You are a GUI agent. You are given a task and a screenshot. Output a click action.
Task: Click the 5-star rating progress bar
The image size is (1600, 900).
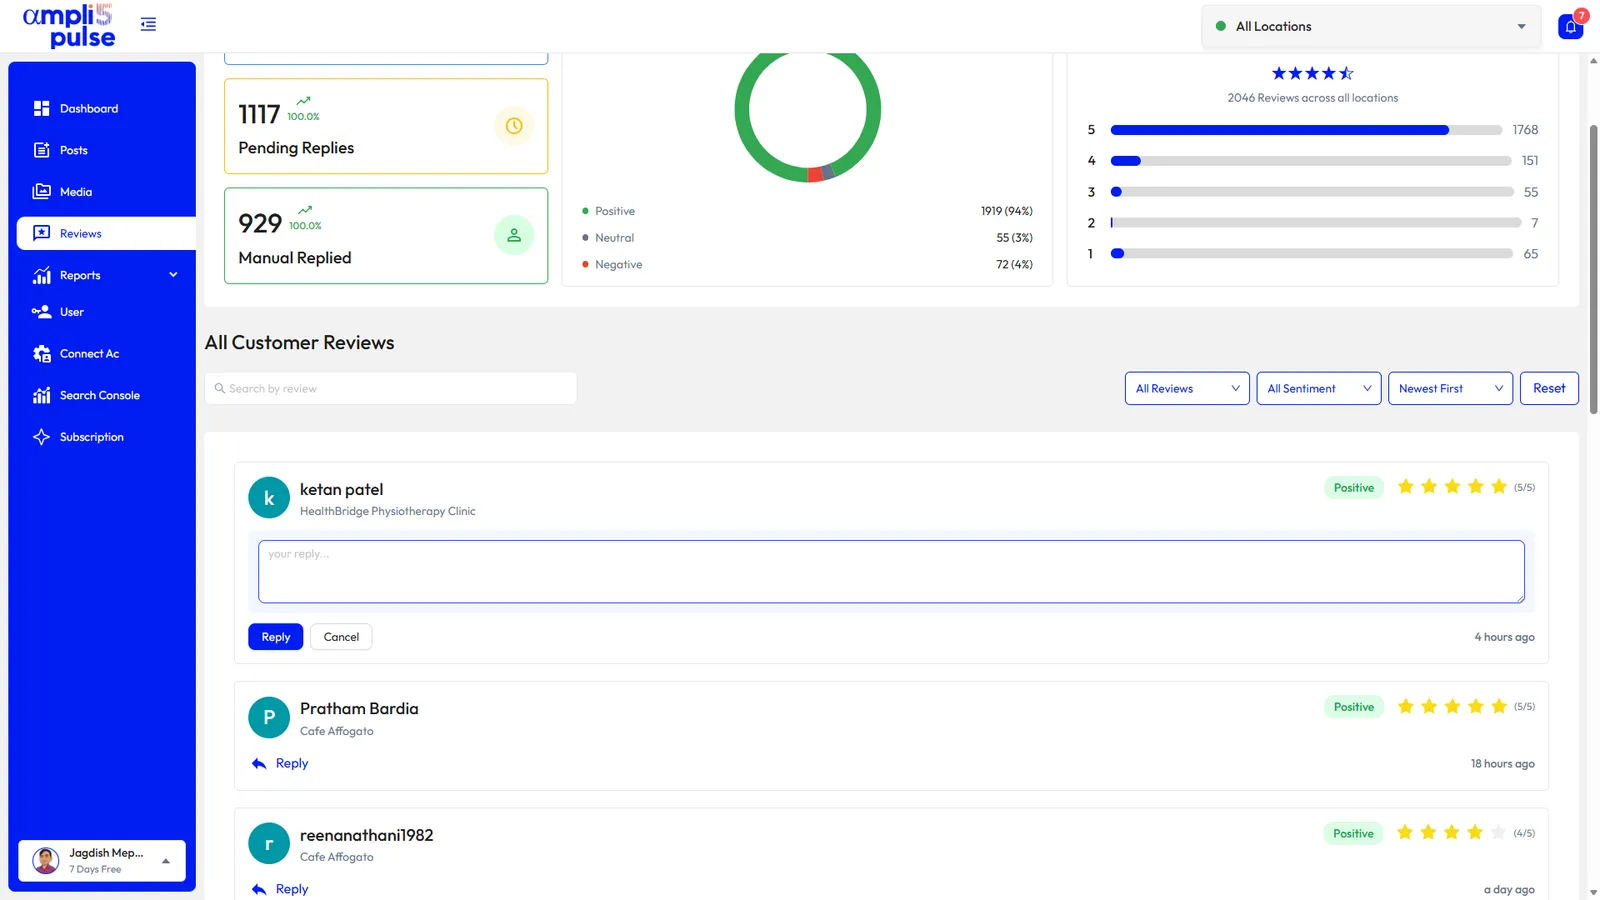pyautogui.click(x=1306, y=130)
